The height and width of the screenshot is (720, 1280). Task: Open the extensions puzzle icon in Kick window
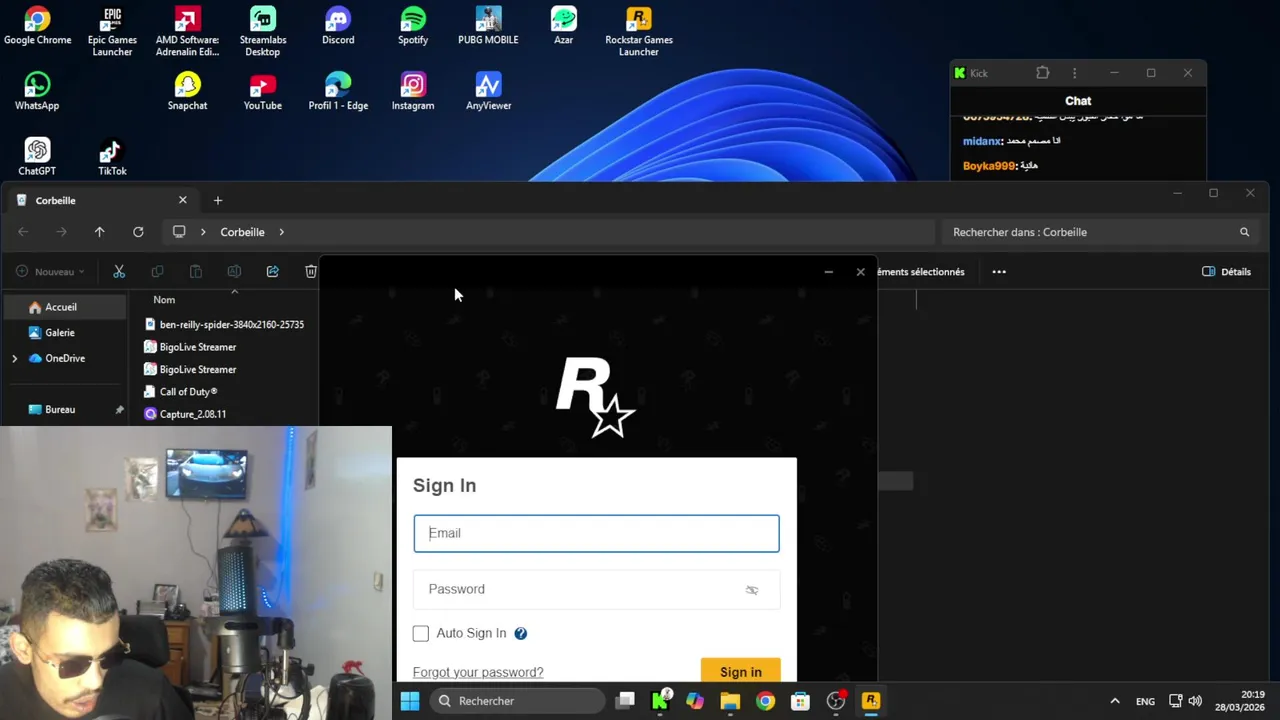[x=1042, y=73]
